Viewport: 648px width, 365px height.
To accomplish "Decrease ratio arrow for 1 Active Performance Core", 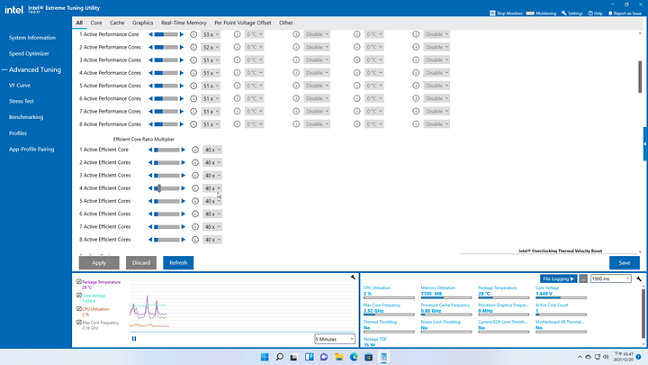I will (x=150, y=34).
